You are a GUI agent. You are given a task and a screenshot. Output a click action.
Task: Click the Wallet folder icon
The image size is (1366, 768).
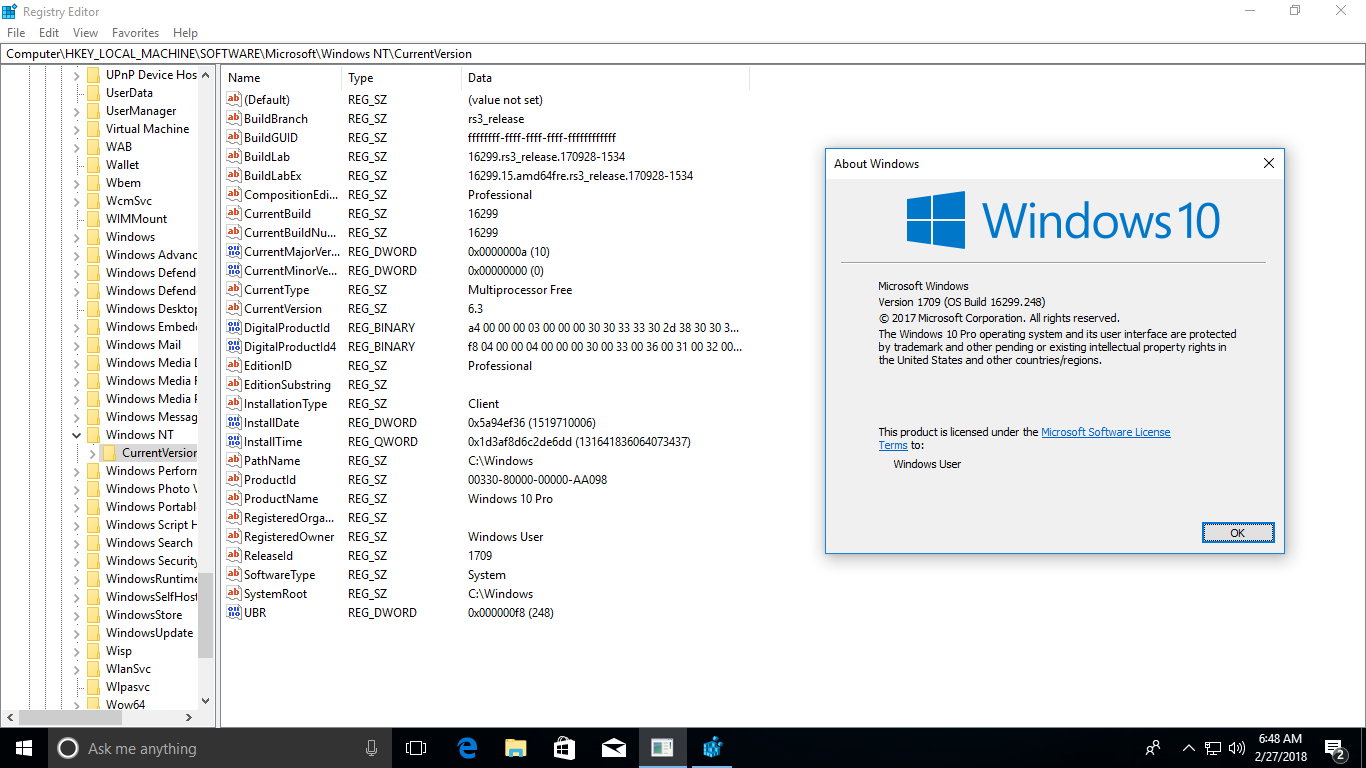(x=93, y=165)
